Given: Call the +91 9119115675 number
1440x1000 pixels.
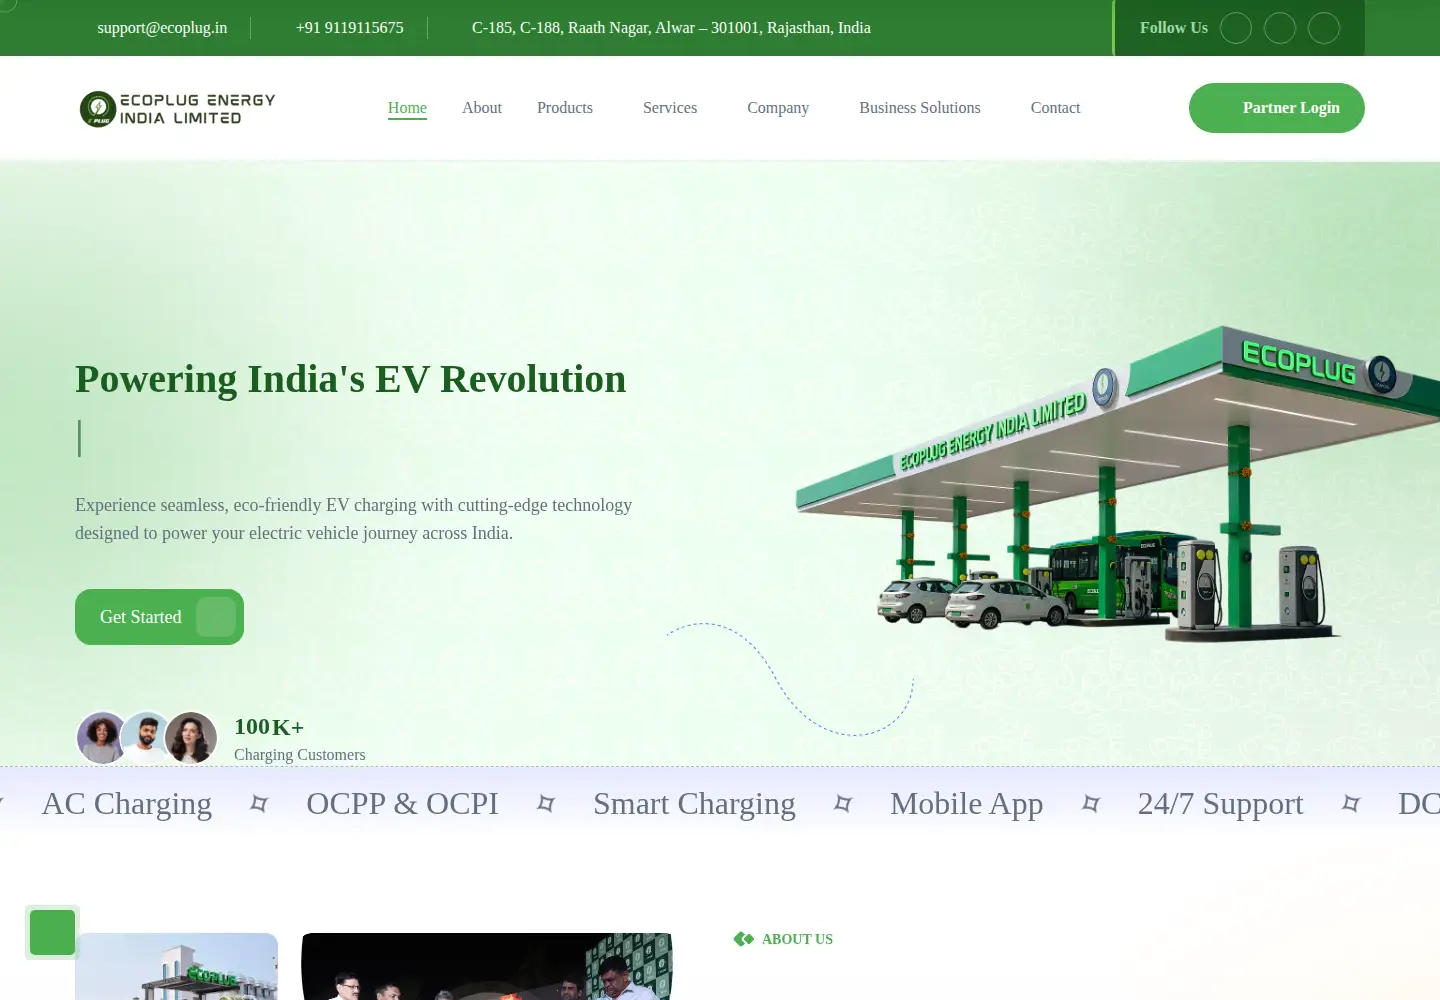Looking at the screenshot, I should click(350, 28).
